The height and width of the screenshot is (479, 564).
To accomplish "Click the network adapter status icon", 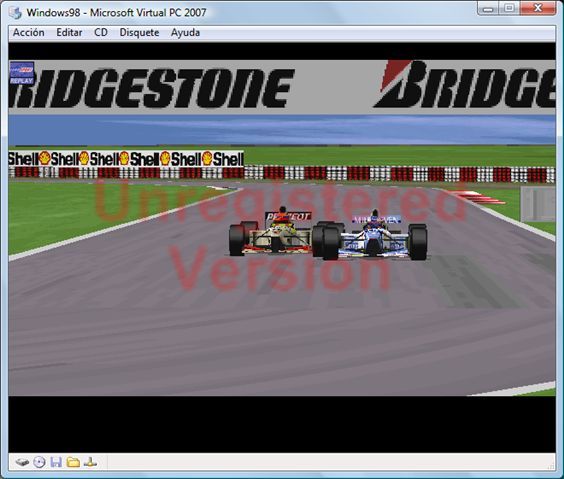I will (x=90, y=462).
